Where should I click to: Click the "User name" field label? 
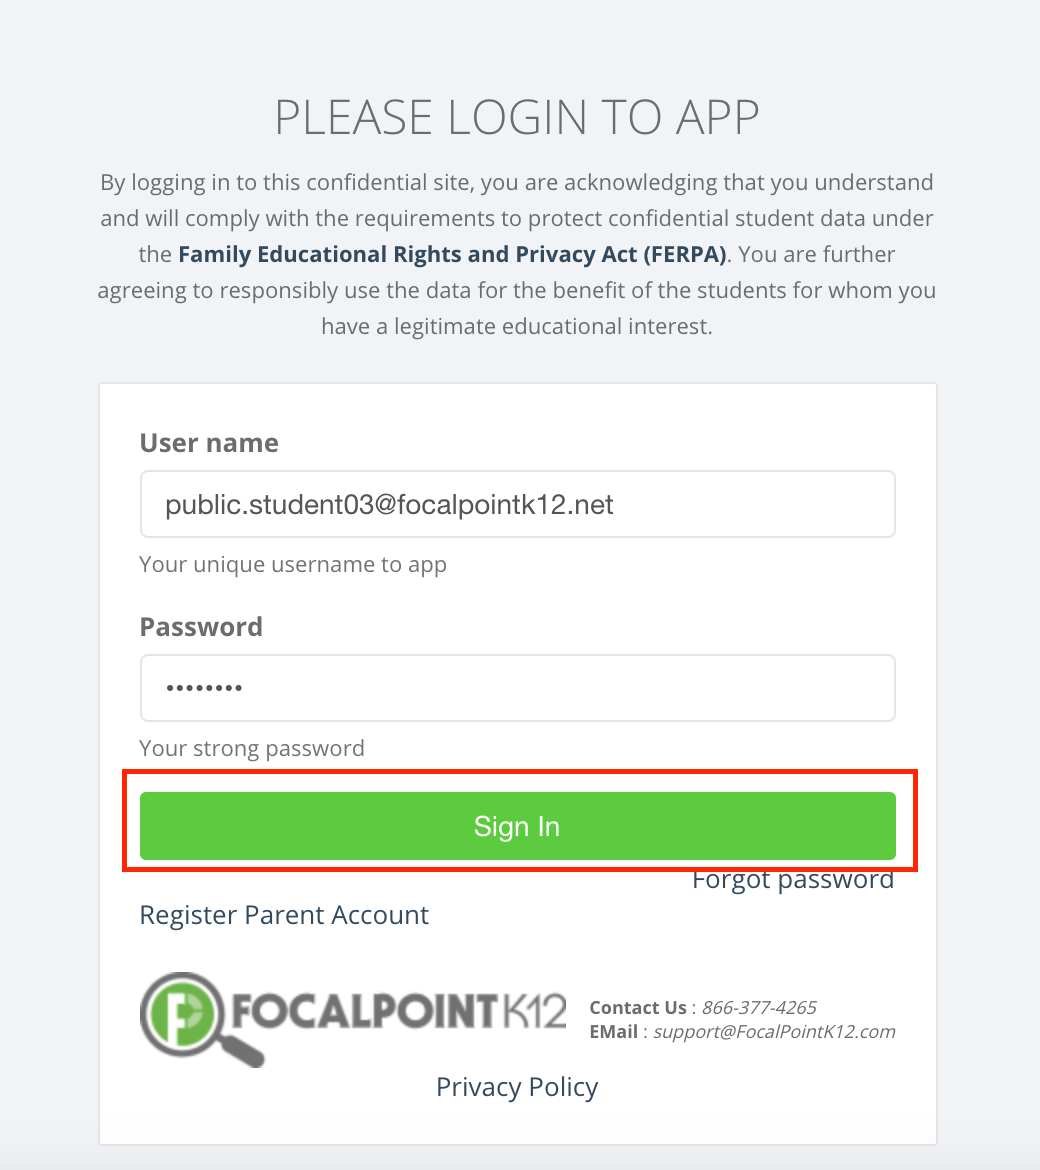(x=209, y=442)
